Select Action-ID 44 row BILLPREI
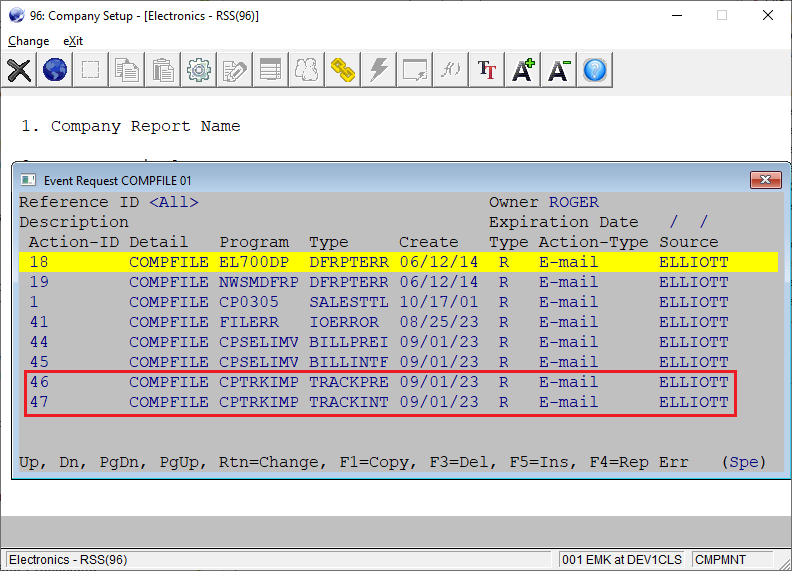Screen dimensions: 792x571 pyautogui.click(x=398, y=342)
